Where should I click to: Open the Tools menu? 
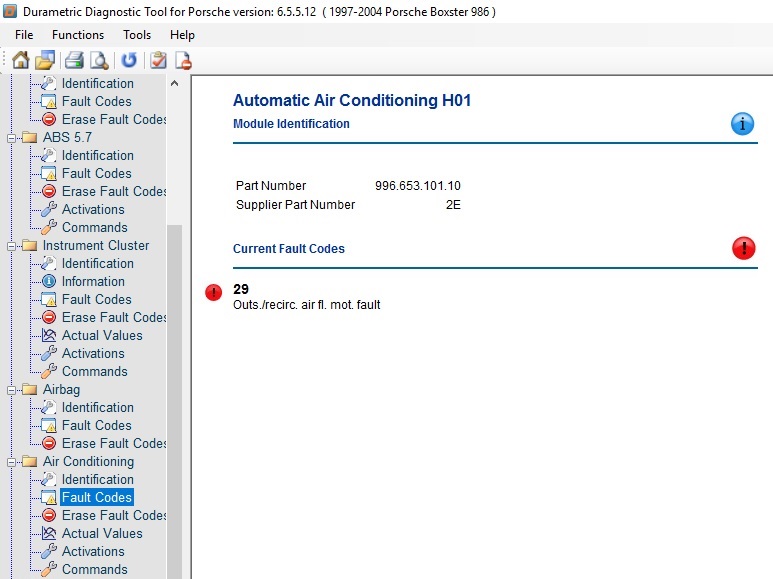coord(137,35)
